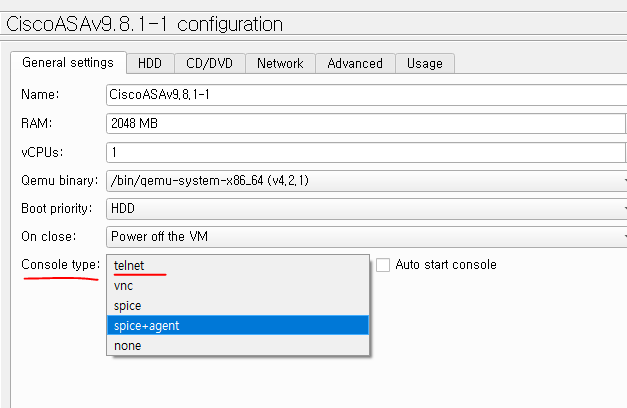Switch to the Network tab
The width and height of the screenshot is (627, 408).
pos(280,64)
